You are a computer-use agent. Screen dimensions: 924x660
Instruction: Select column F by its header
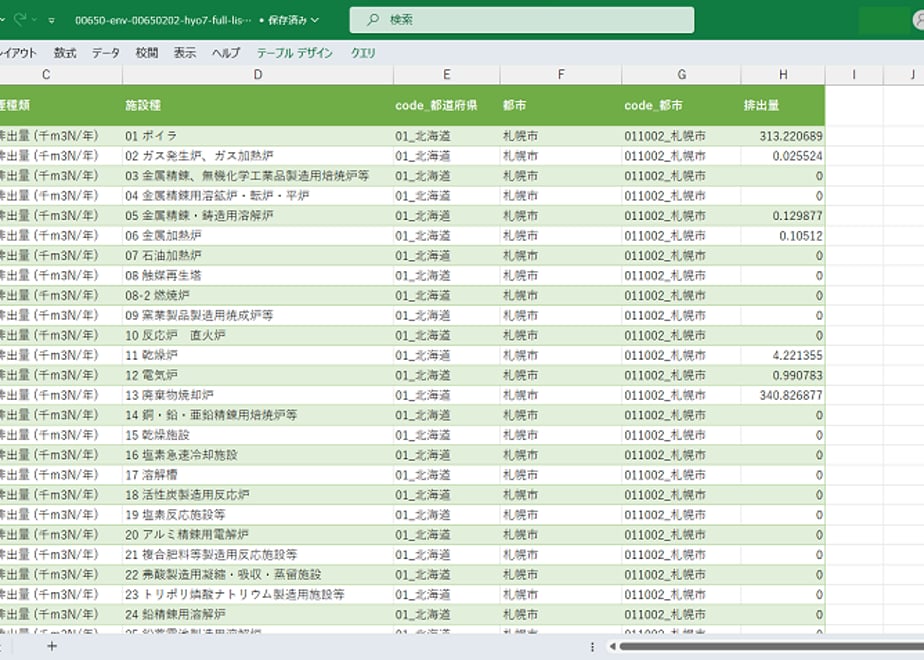(x=561, y=75)
